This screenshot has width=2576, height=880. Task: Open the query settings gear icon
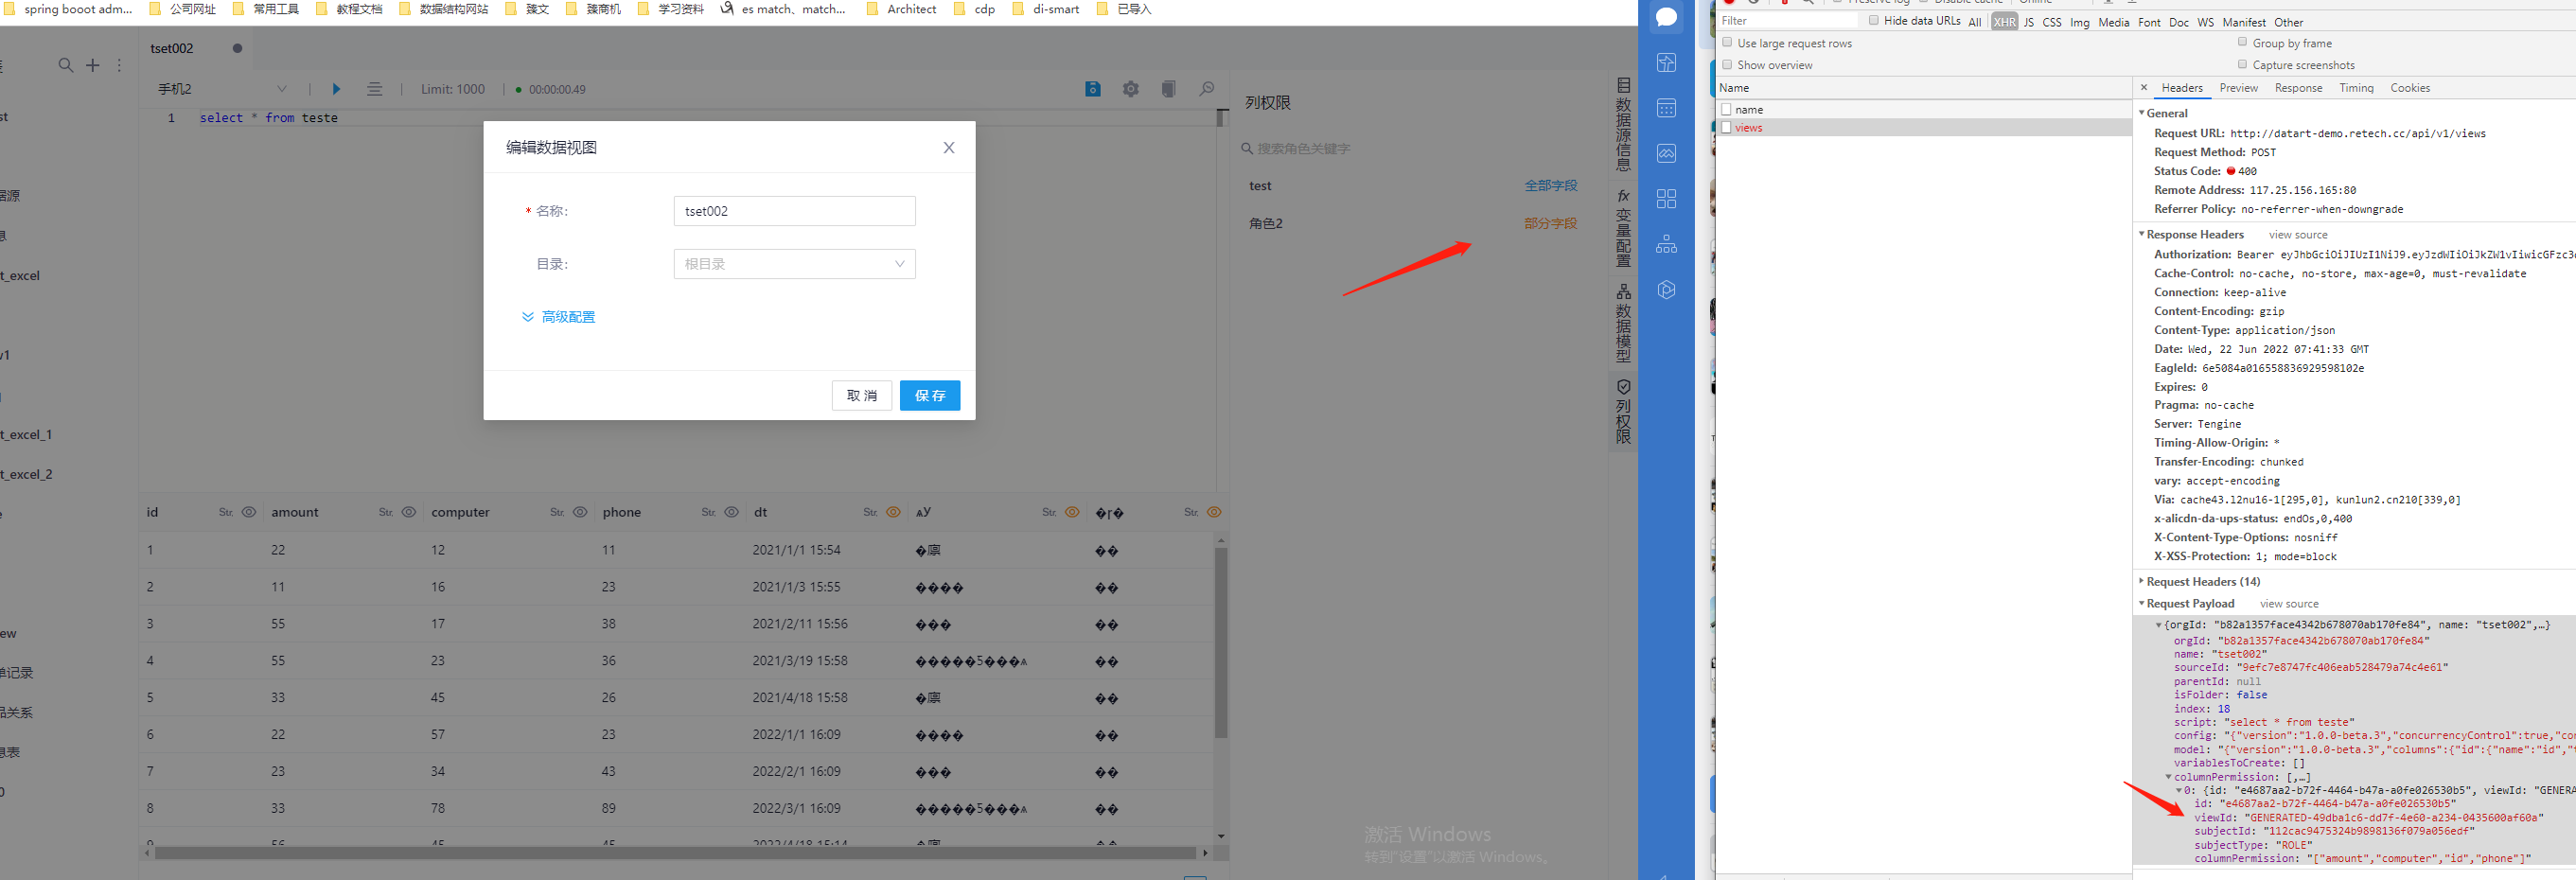tap(1130, 89)
